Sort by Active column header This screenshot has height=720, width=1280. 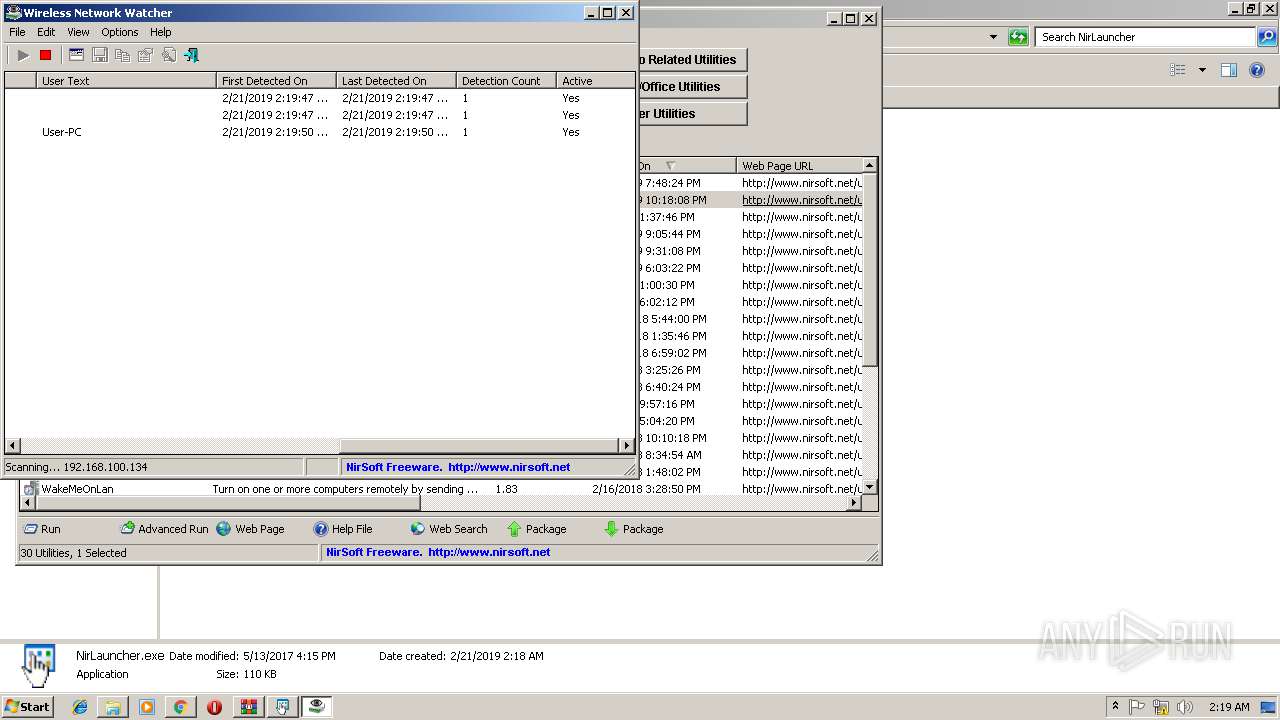click(595, 81)
